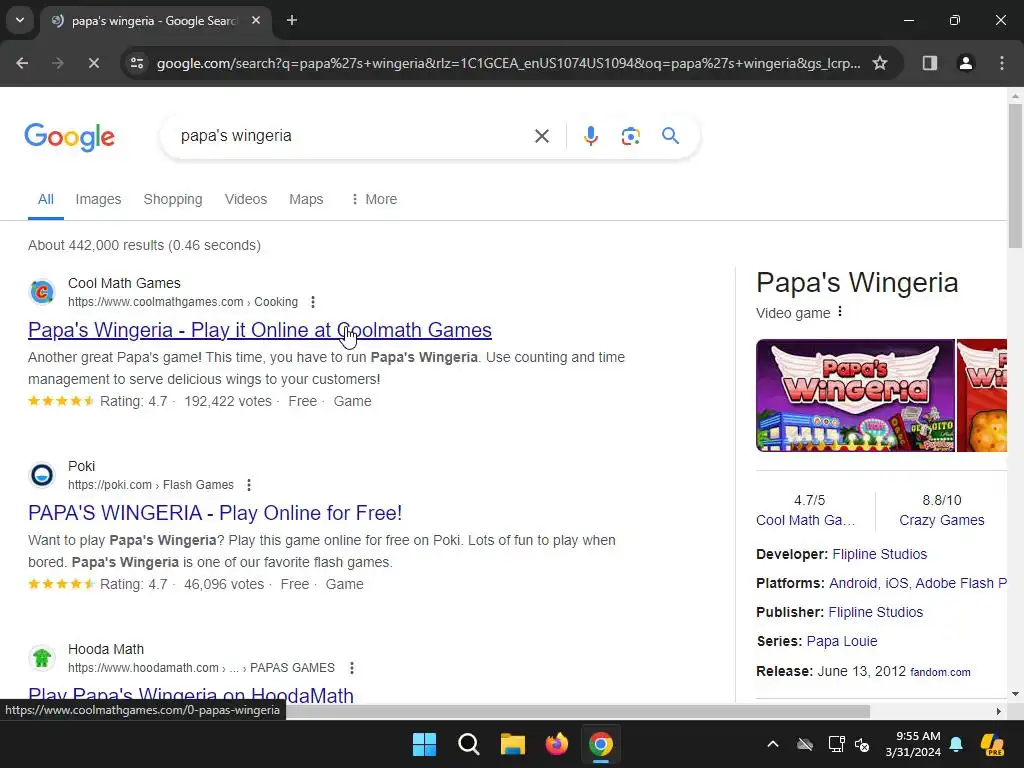
Task: Open Chrome three-dot menu
Action: click(1001, 63)
